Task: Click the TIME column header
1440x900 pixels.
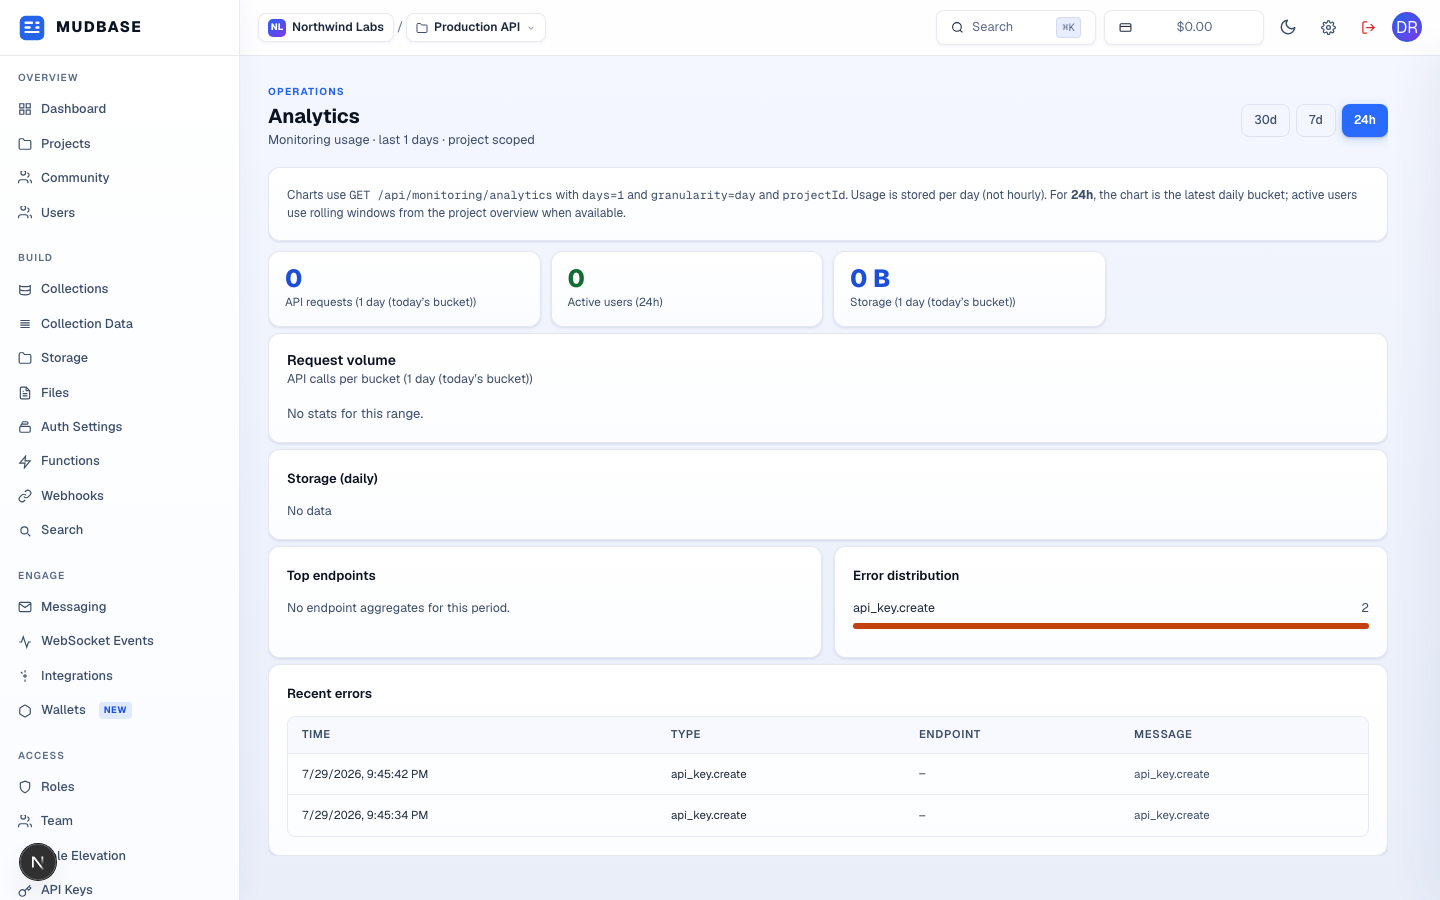Action: [x=316, y=734]
